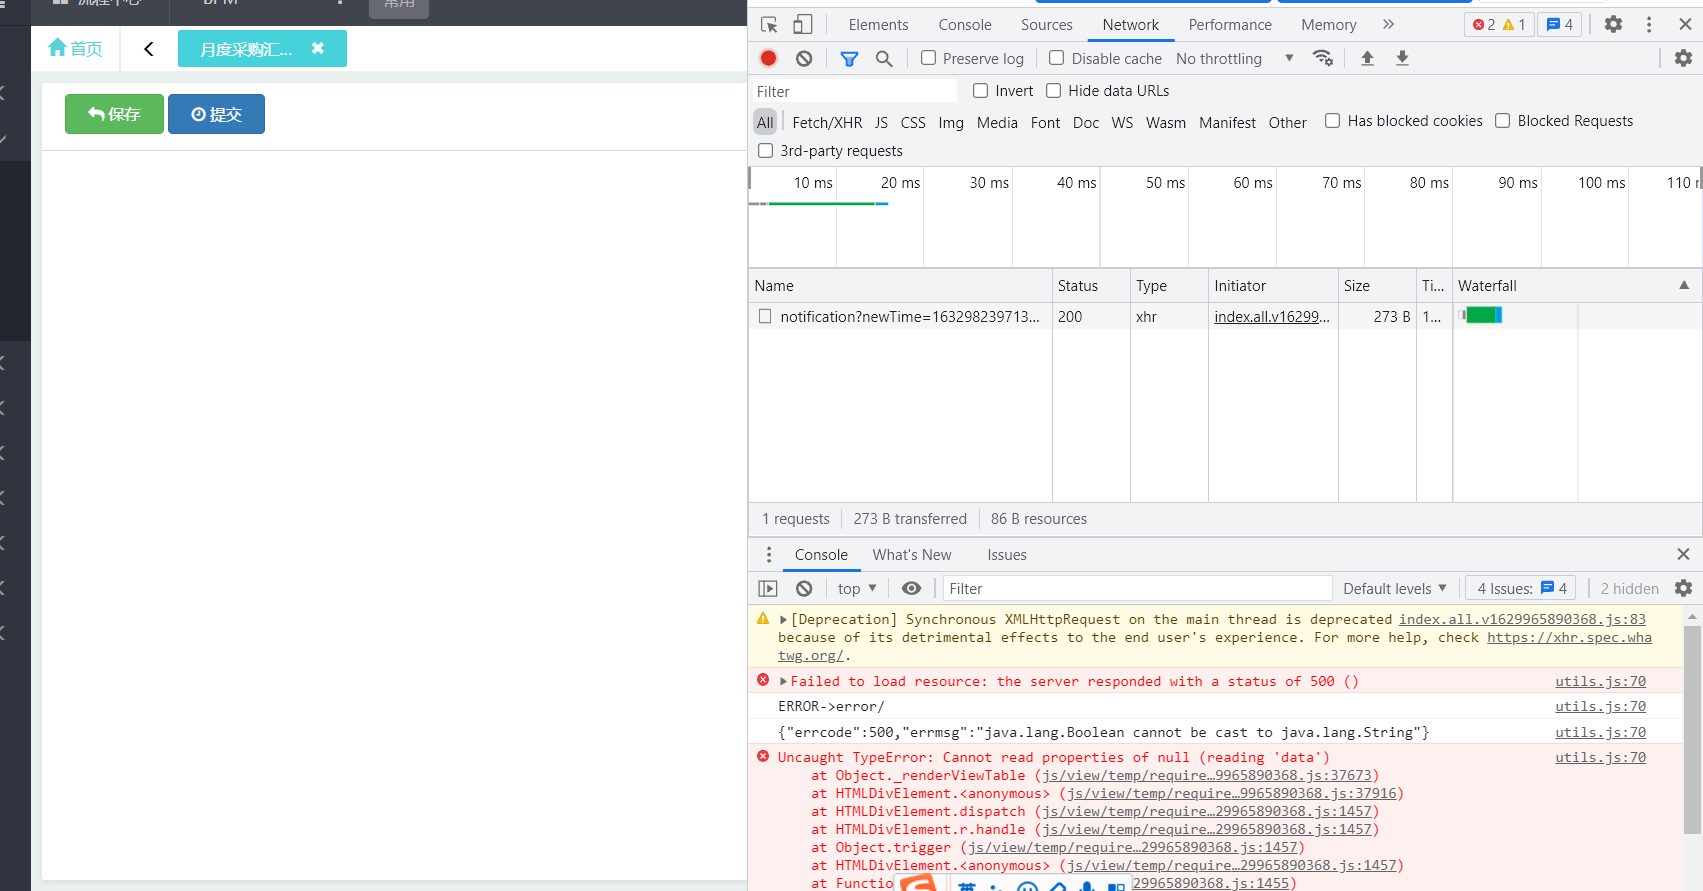Select the All filter type
The image size is (1703, 891).
[x=765, y=123]
